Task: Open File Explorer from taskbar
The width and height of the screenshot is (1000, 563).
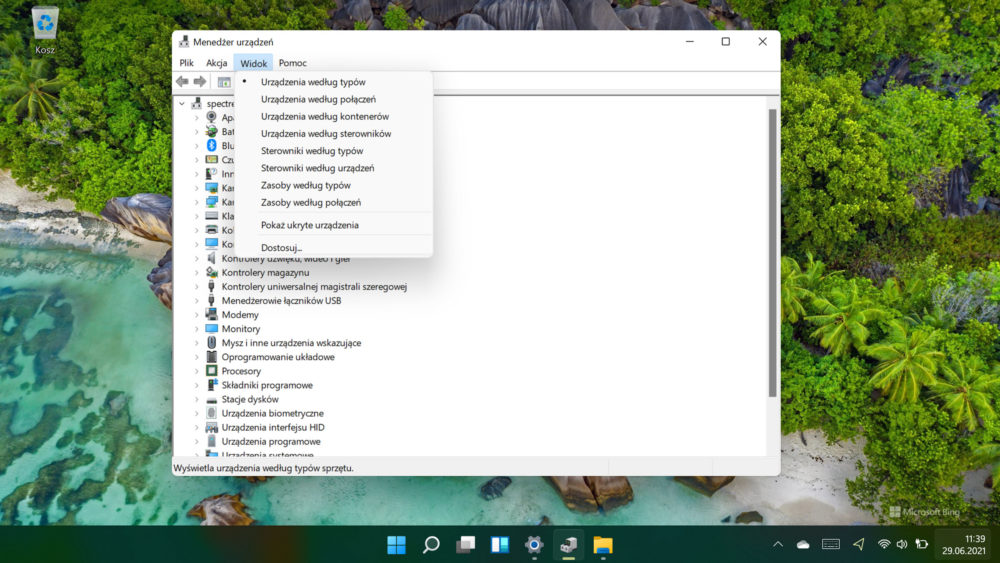Action: [x=603, y=545]
